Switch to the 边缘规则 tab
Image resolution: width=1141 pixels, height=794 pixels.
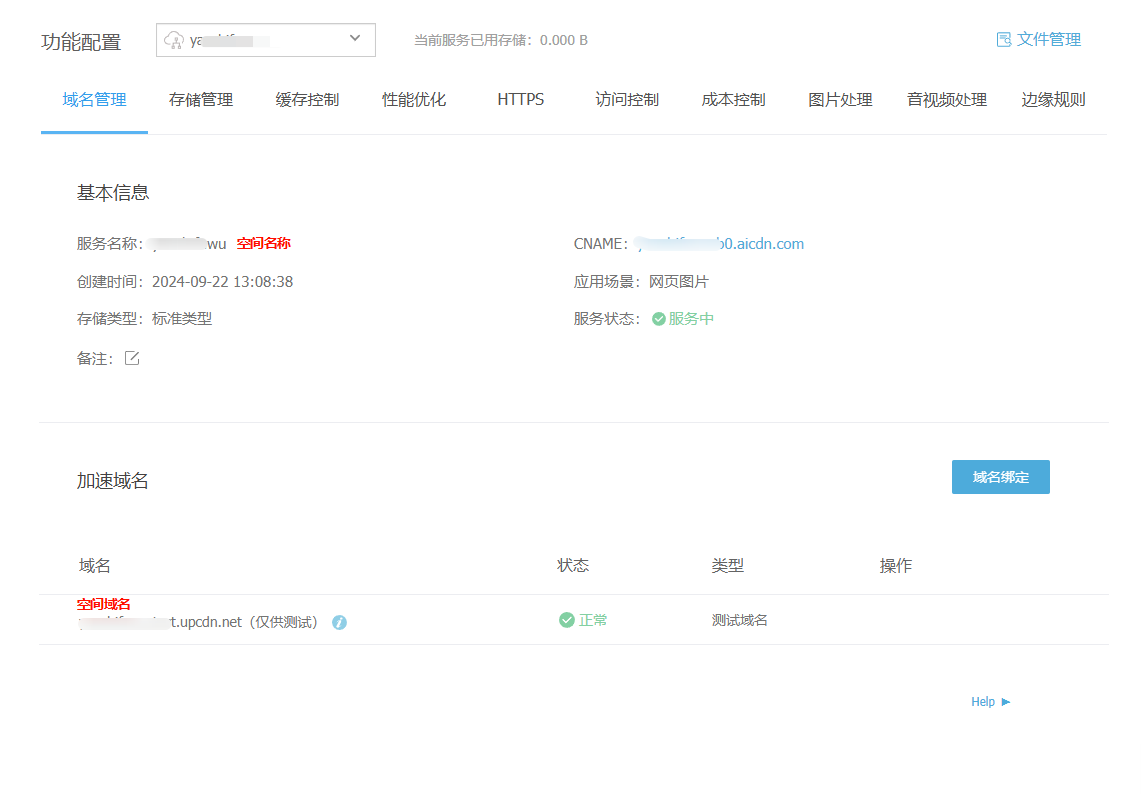coord(1053,100)
